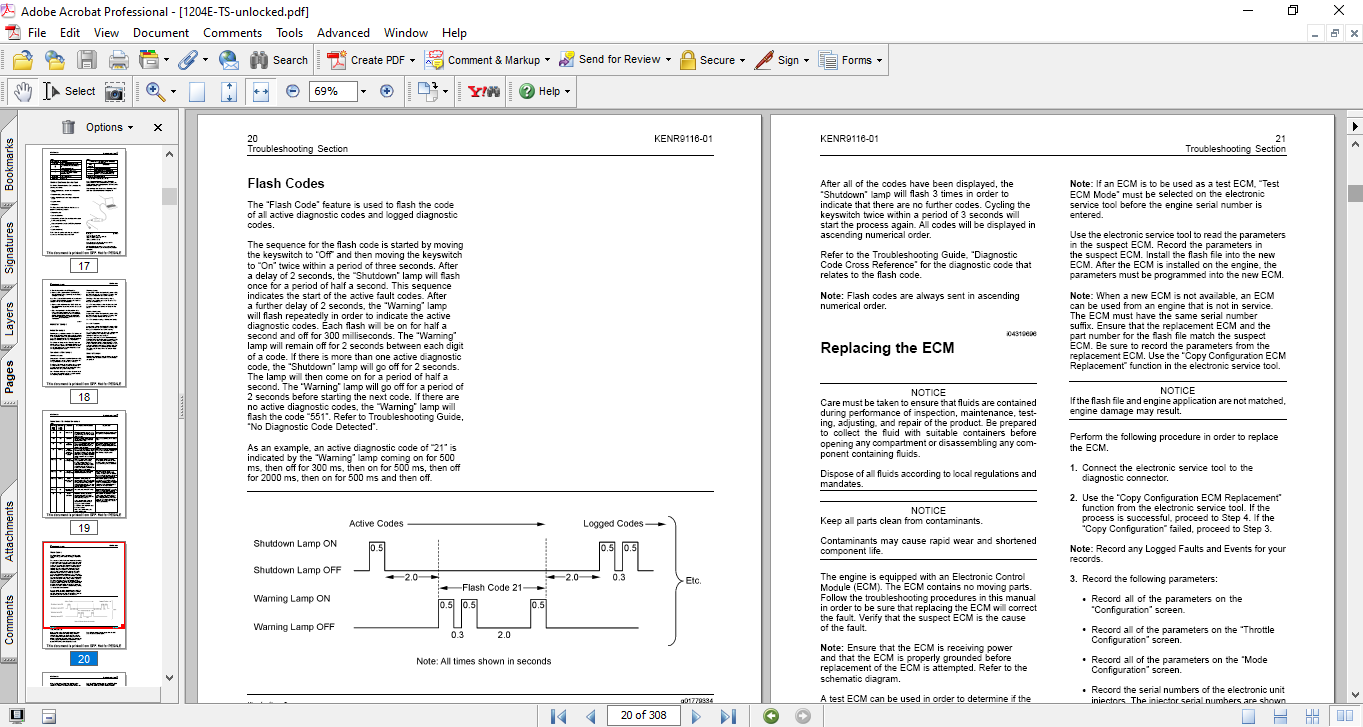Click the Save disk icon
Image resolution: width=1363 pixels, height=727 pixels.
[87, 60]
